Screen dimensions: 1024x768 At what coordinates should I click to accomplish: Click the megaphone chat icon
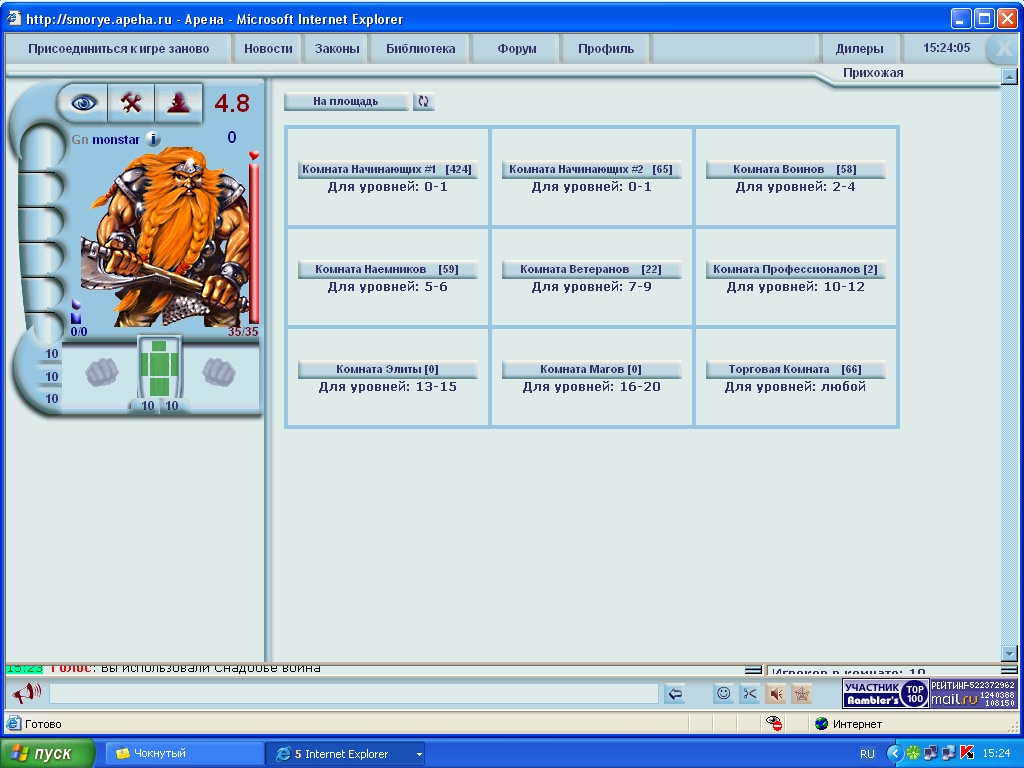click(x=27, y=693)
